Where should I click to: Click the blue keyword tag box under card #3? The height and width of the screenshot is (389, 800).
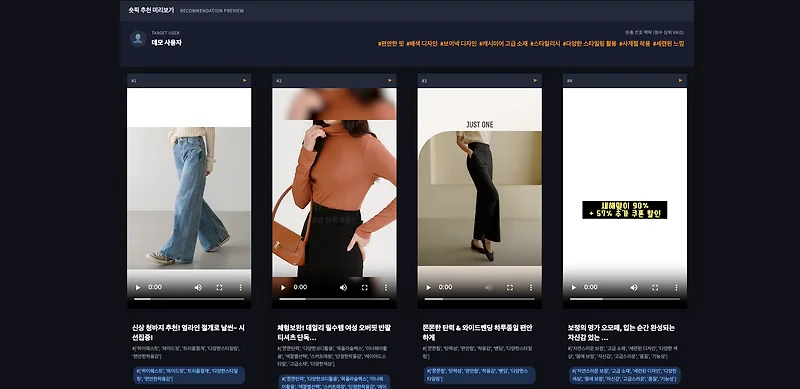[x=480, y=375]
